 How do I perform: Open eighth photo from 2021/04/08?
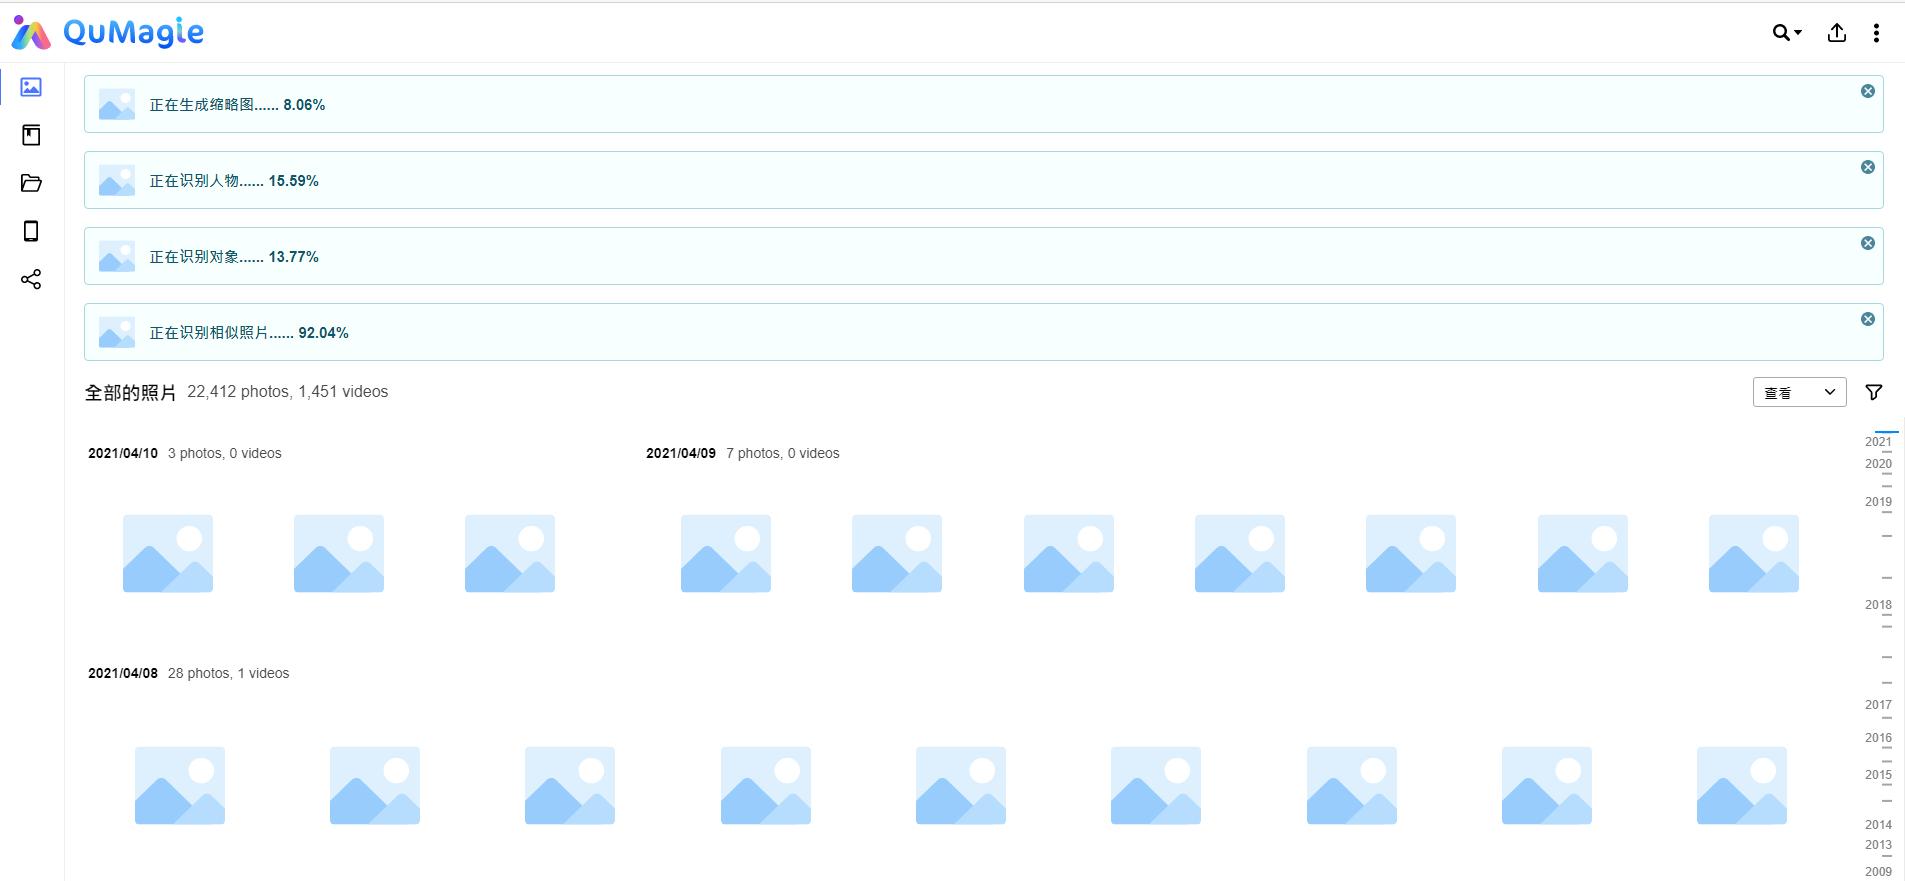tap(1547, 785)
